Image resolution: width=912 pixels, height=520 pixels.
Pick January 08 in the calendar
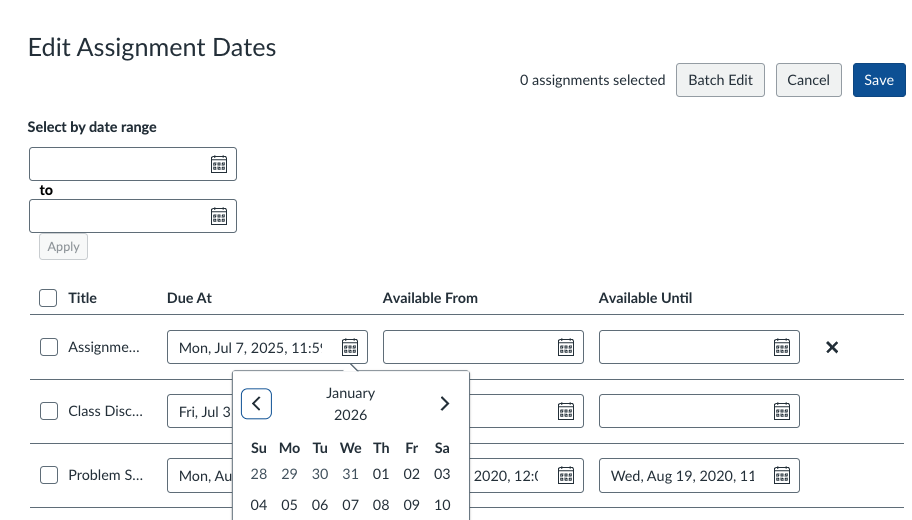[x=381, y=505]
